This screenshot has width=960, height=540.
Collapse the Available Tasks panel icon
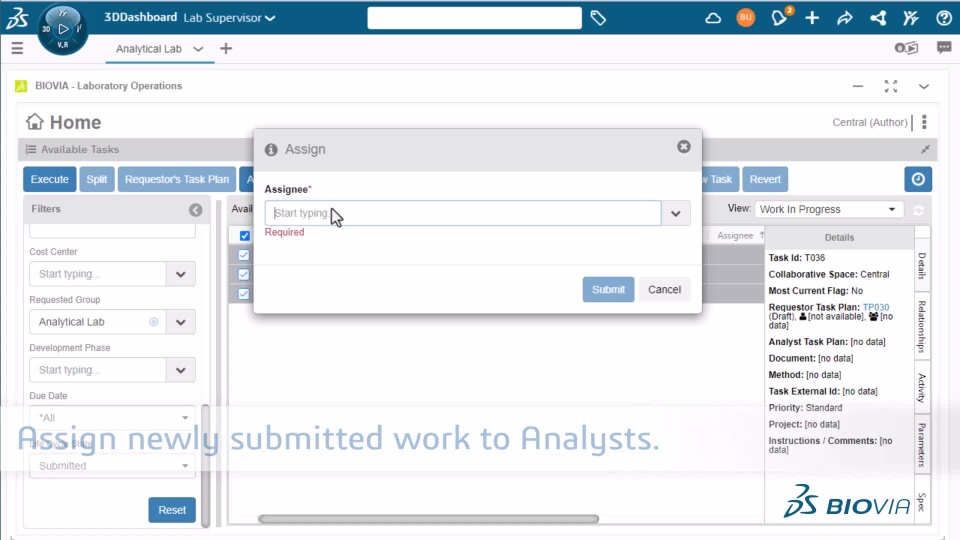(x=924, y=149)
